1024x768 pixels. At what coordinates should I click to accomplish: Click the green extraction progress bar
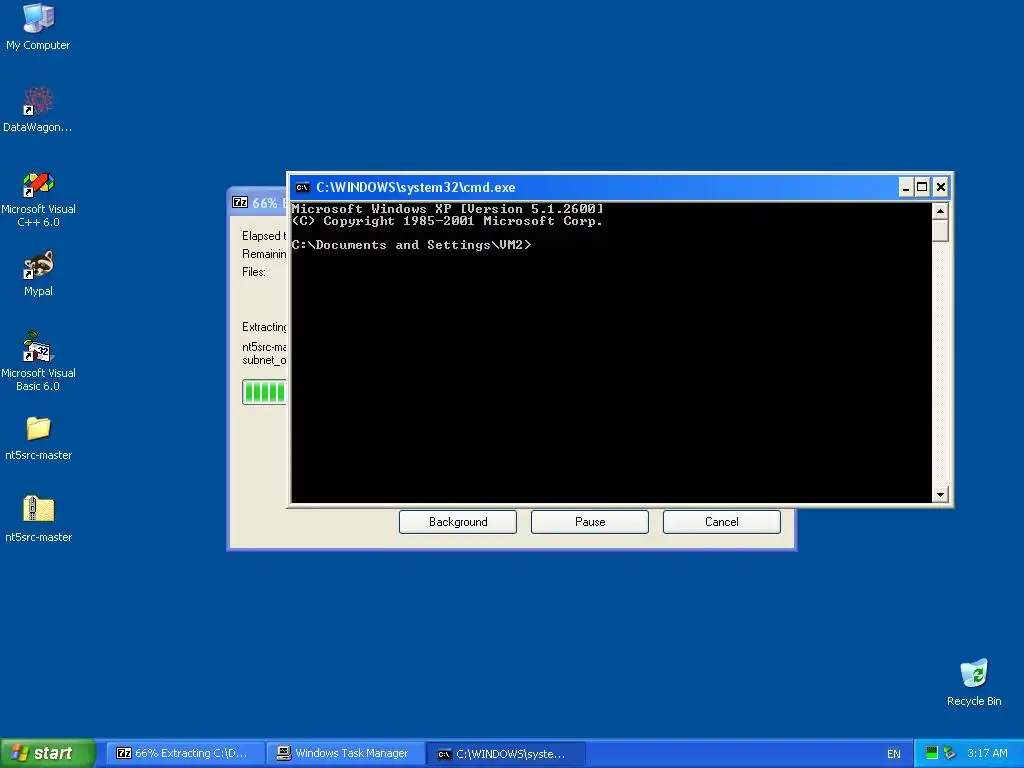[x=264, y=392]
